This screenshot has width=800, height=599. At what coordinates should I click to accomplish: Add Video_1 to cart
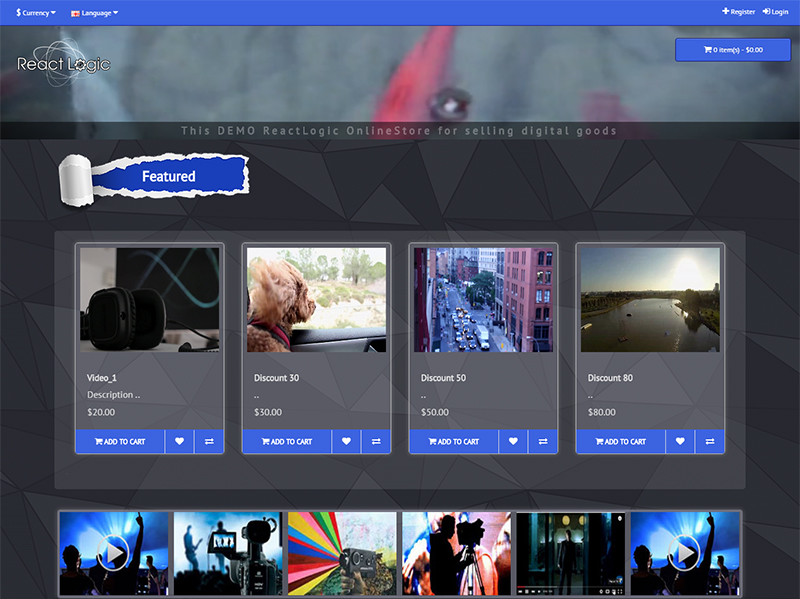pyautogui.click(x=120, y=442)
